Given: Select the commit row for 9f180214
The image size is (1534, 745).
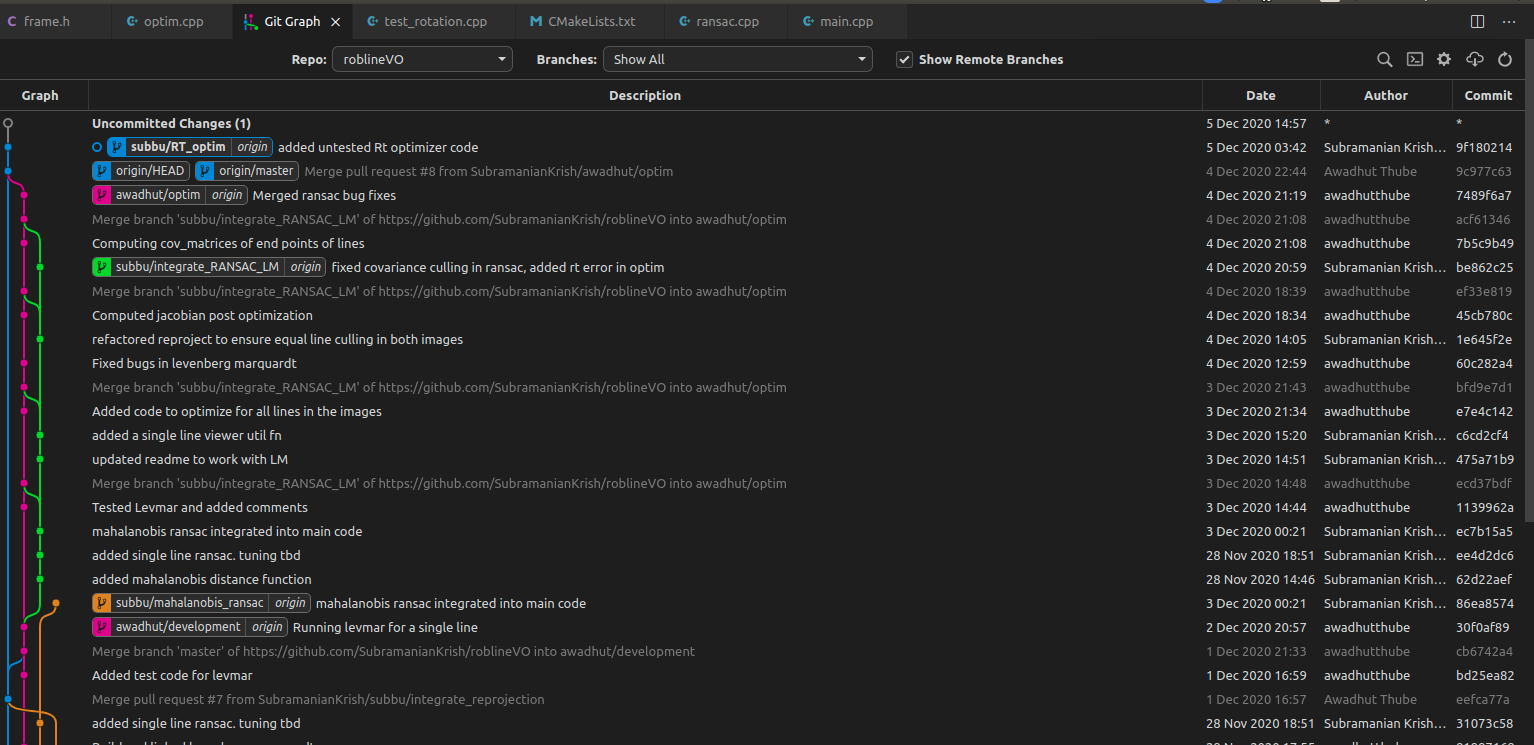Looking at the screenshot, I should click(x=700, y=146).
